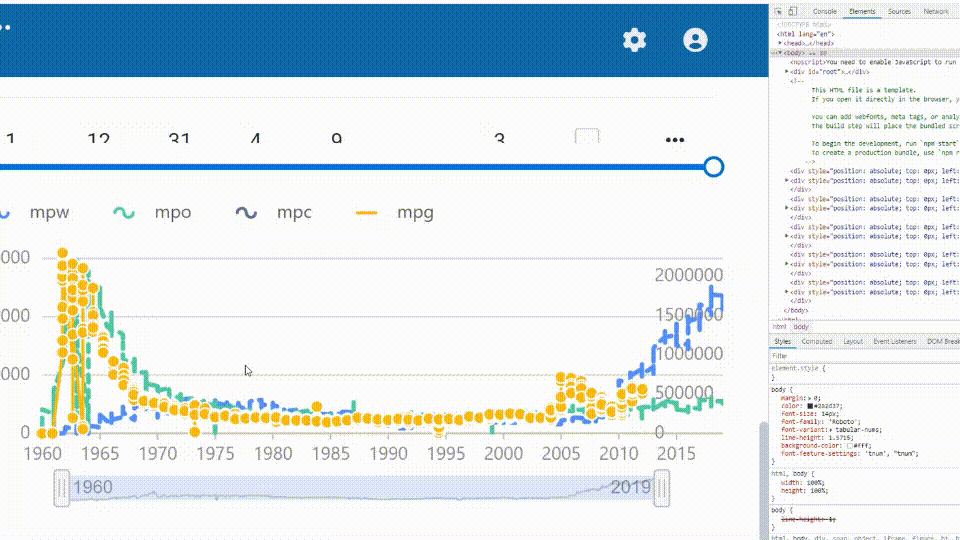Click the closing /body tag line
Viewport: 960px width, 540px height.
click(796, 310)
